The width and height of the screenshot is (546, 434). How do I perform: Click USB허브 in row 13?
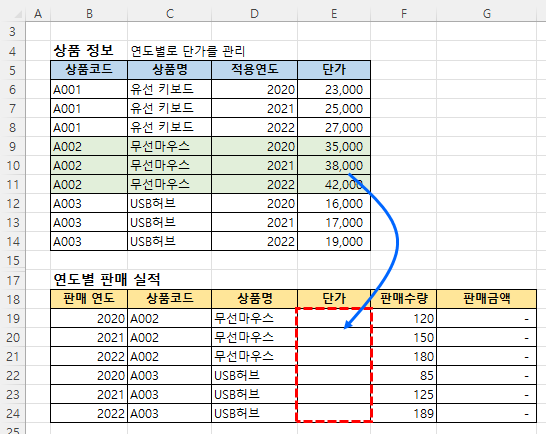pos(170,223)
